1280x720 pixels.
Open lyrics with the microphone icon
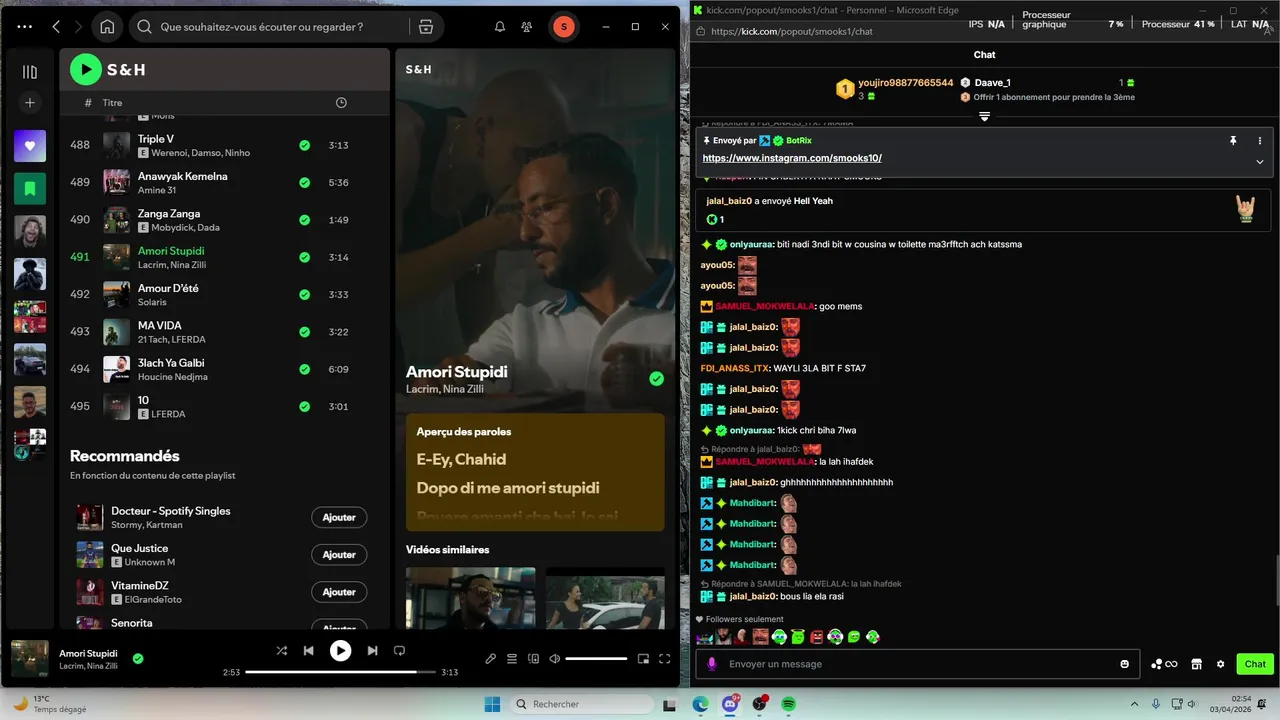(490, 658)
